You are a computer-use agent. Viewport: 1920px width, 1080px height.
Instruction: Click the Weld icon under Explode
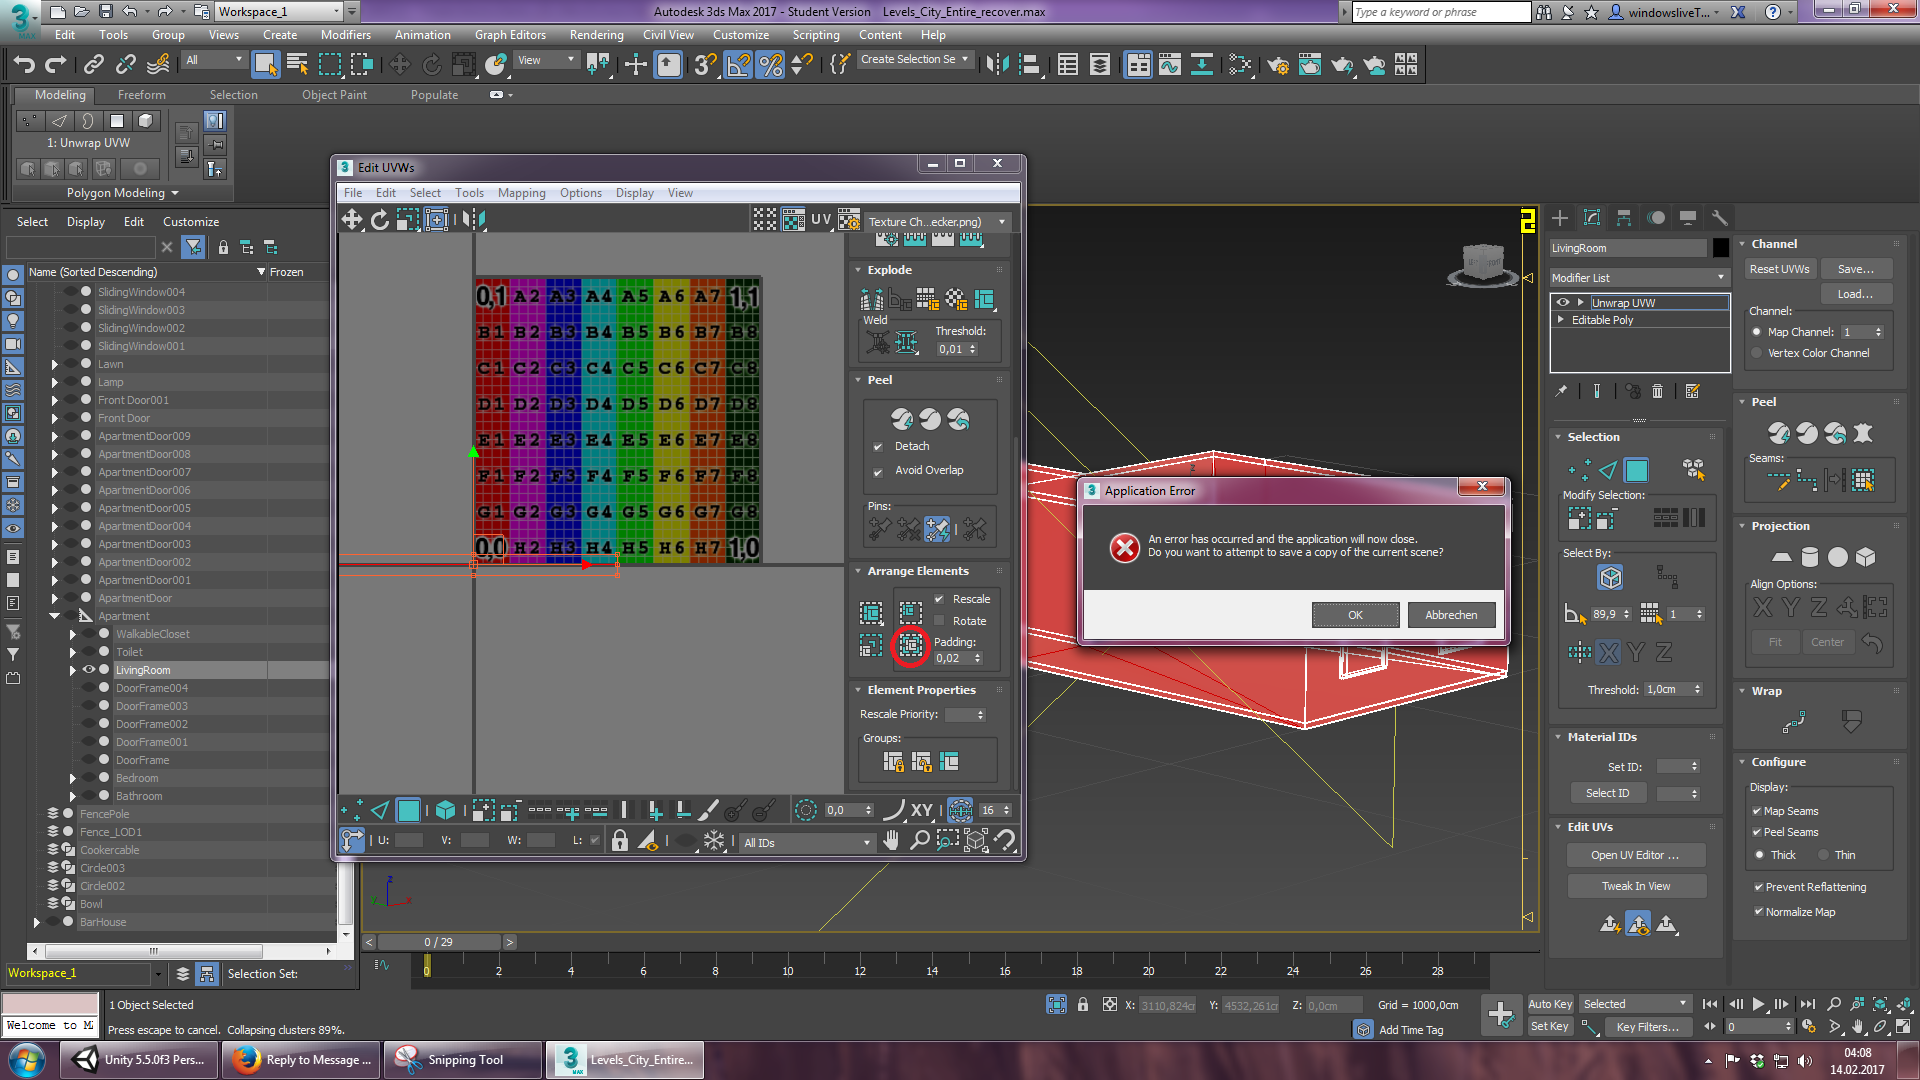point(877,343)
